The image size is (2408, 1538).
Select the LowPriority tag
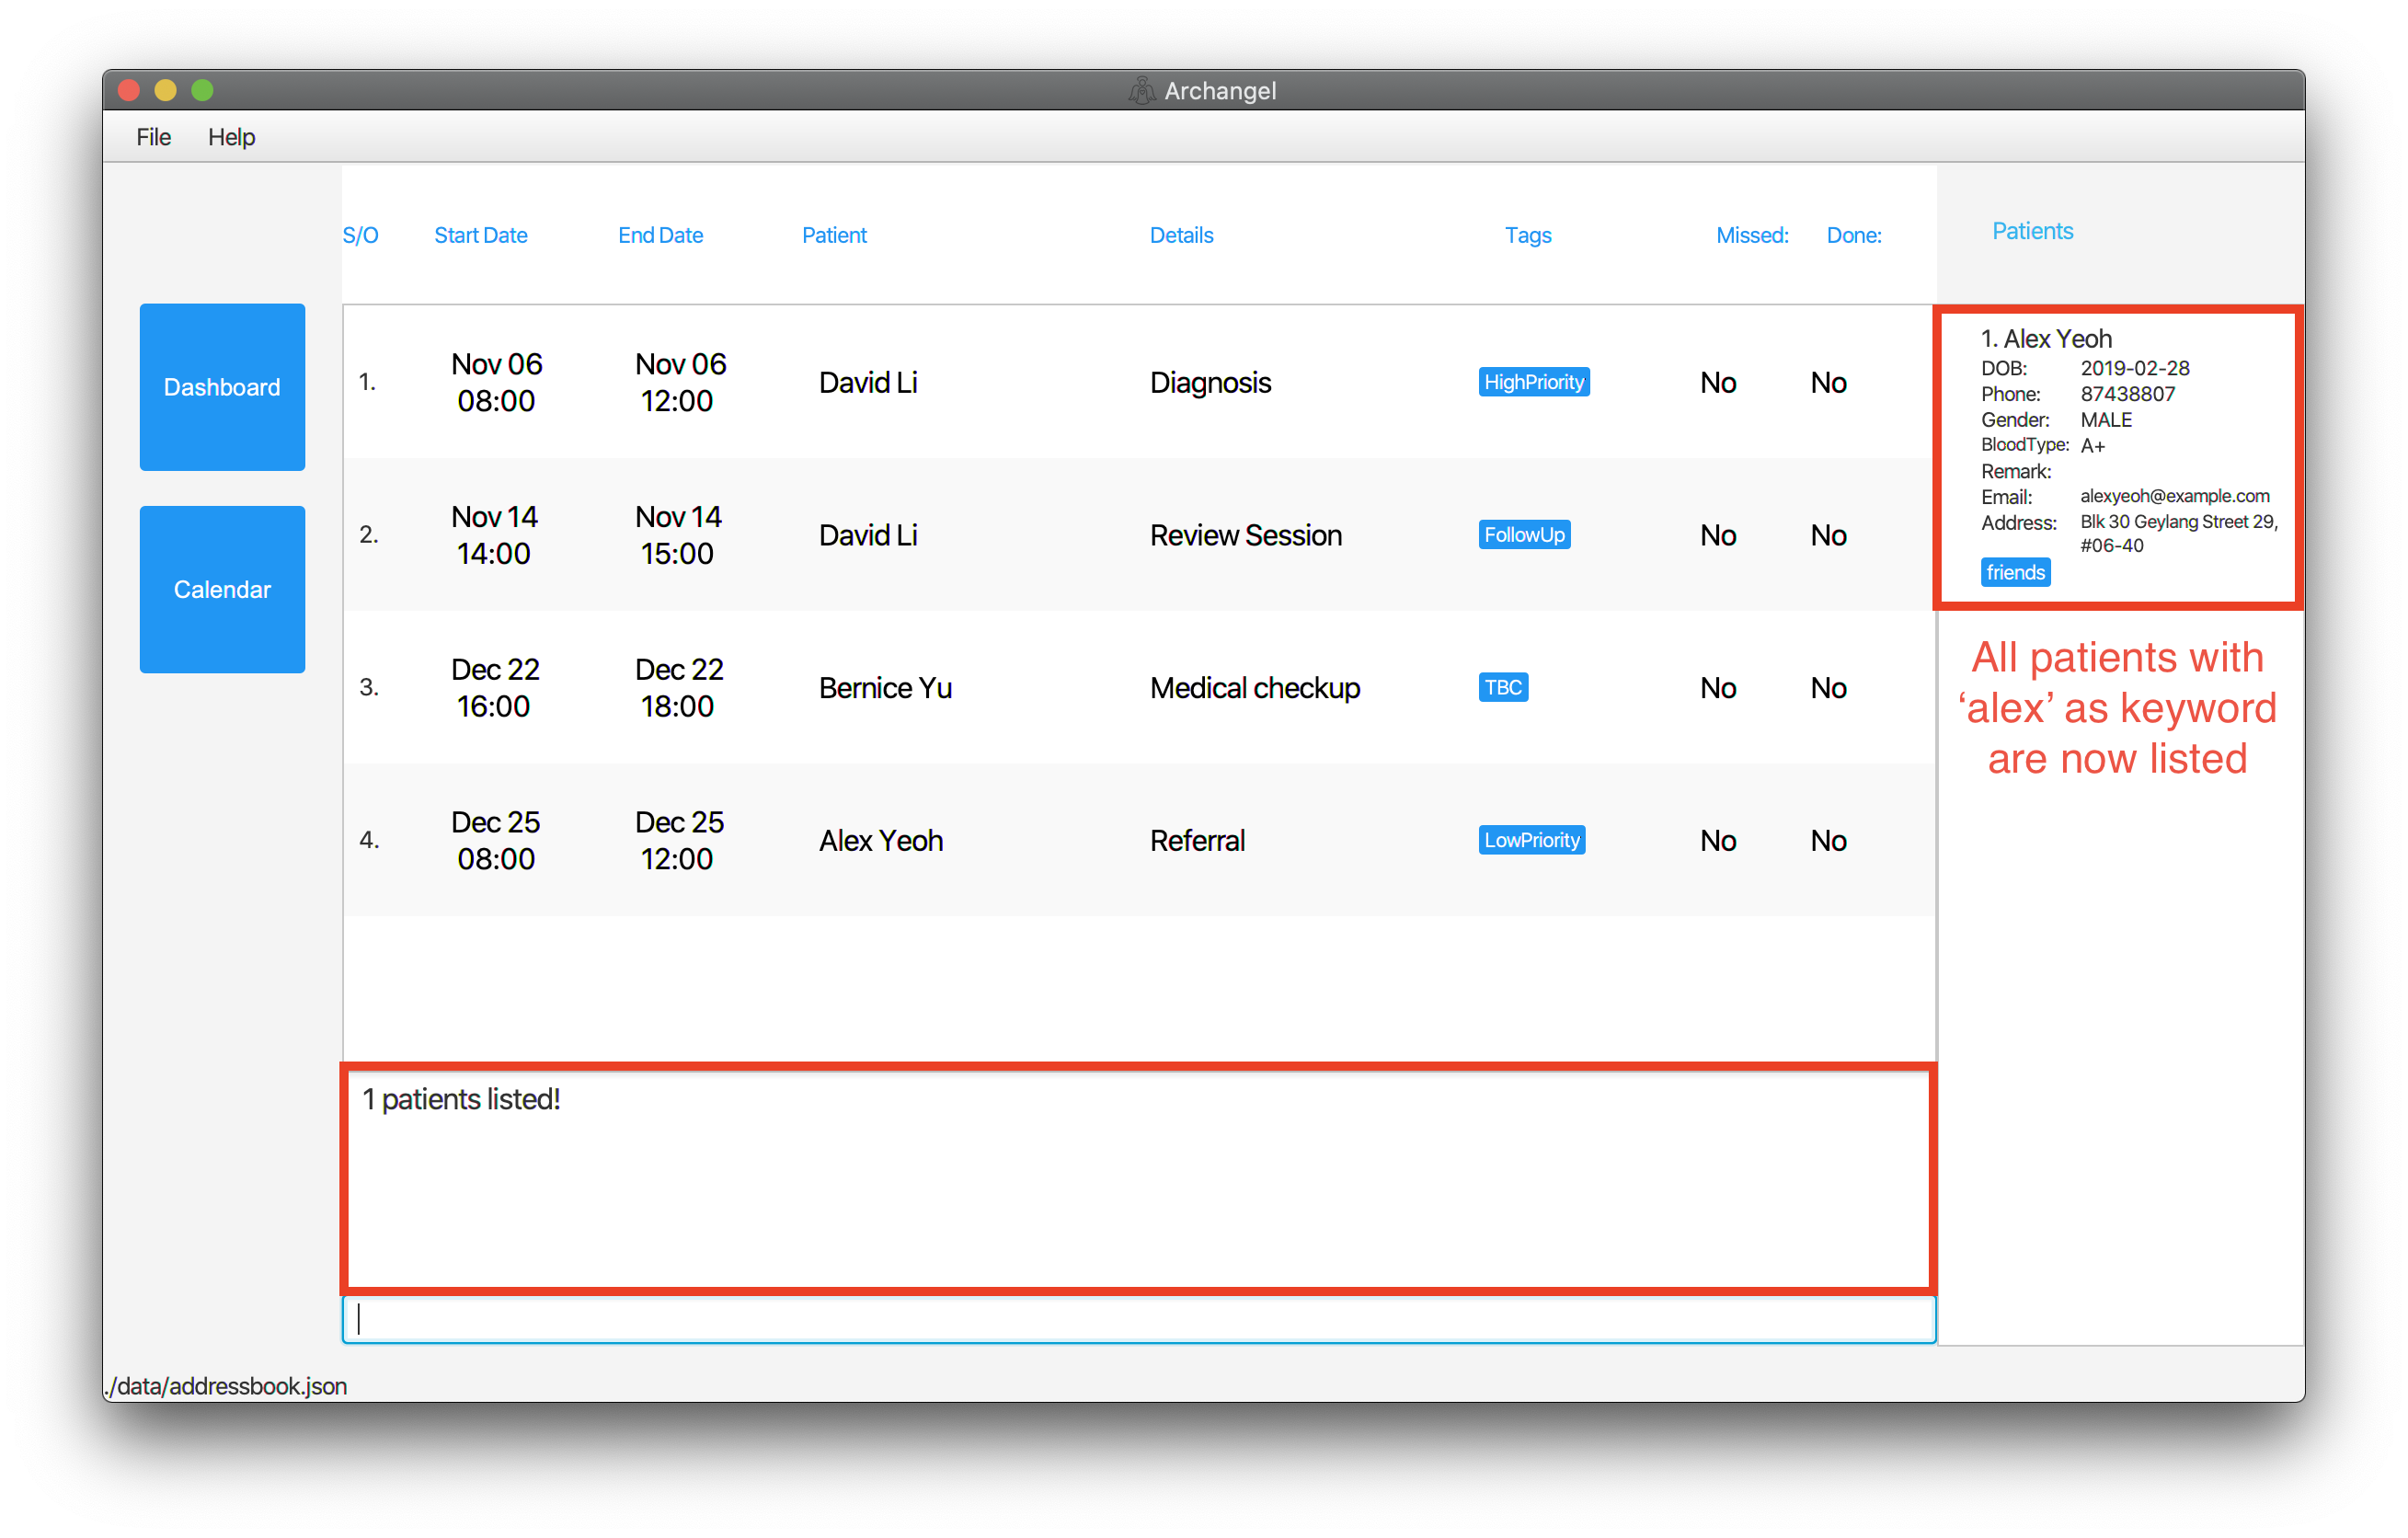(1531, 841)
